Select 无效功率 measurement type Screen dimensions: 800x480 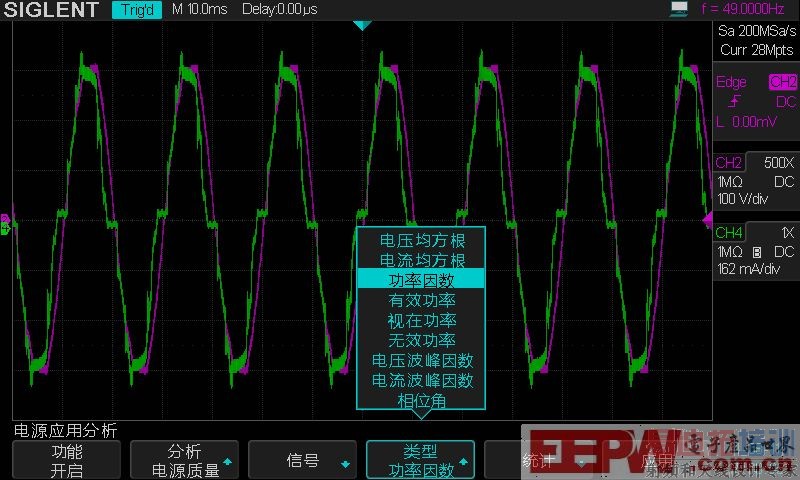pyautogui.click(x=421, y=340)
